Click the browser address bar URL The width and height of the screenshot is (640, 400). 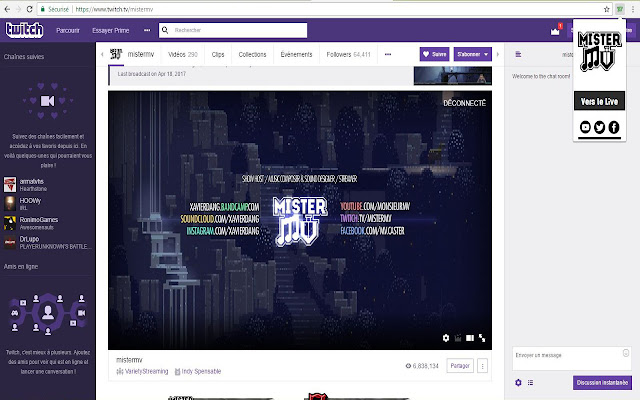pyautogui.click(x=114, y=9)
